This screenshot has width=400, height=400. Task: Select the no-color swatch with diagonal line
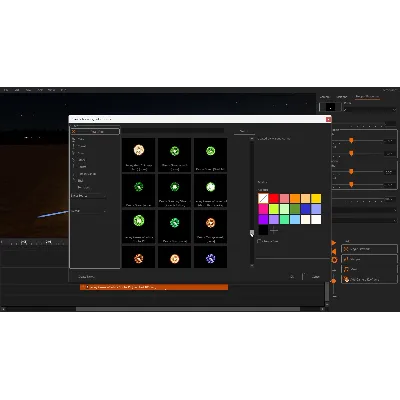(263, 199)
